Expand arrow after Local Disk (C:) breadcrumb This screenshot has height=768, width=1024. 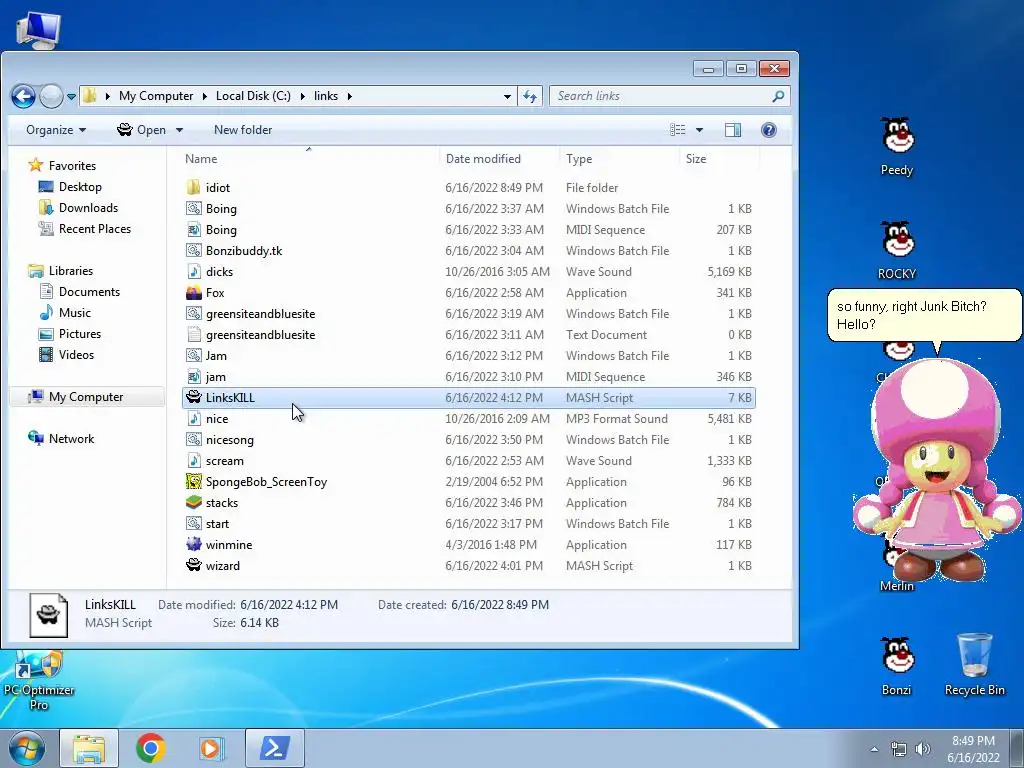pos(302,97)
